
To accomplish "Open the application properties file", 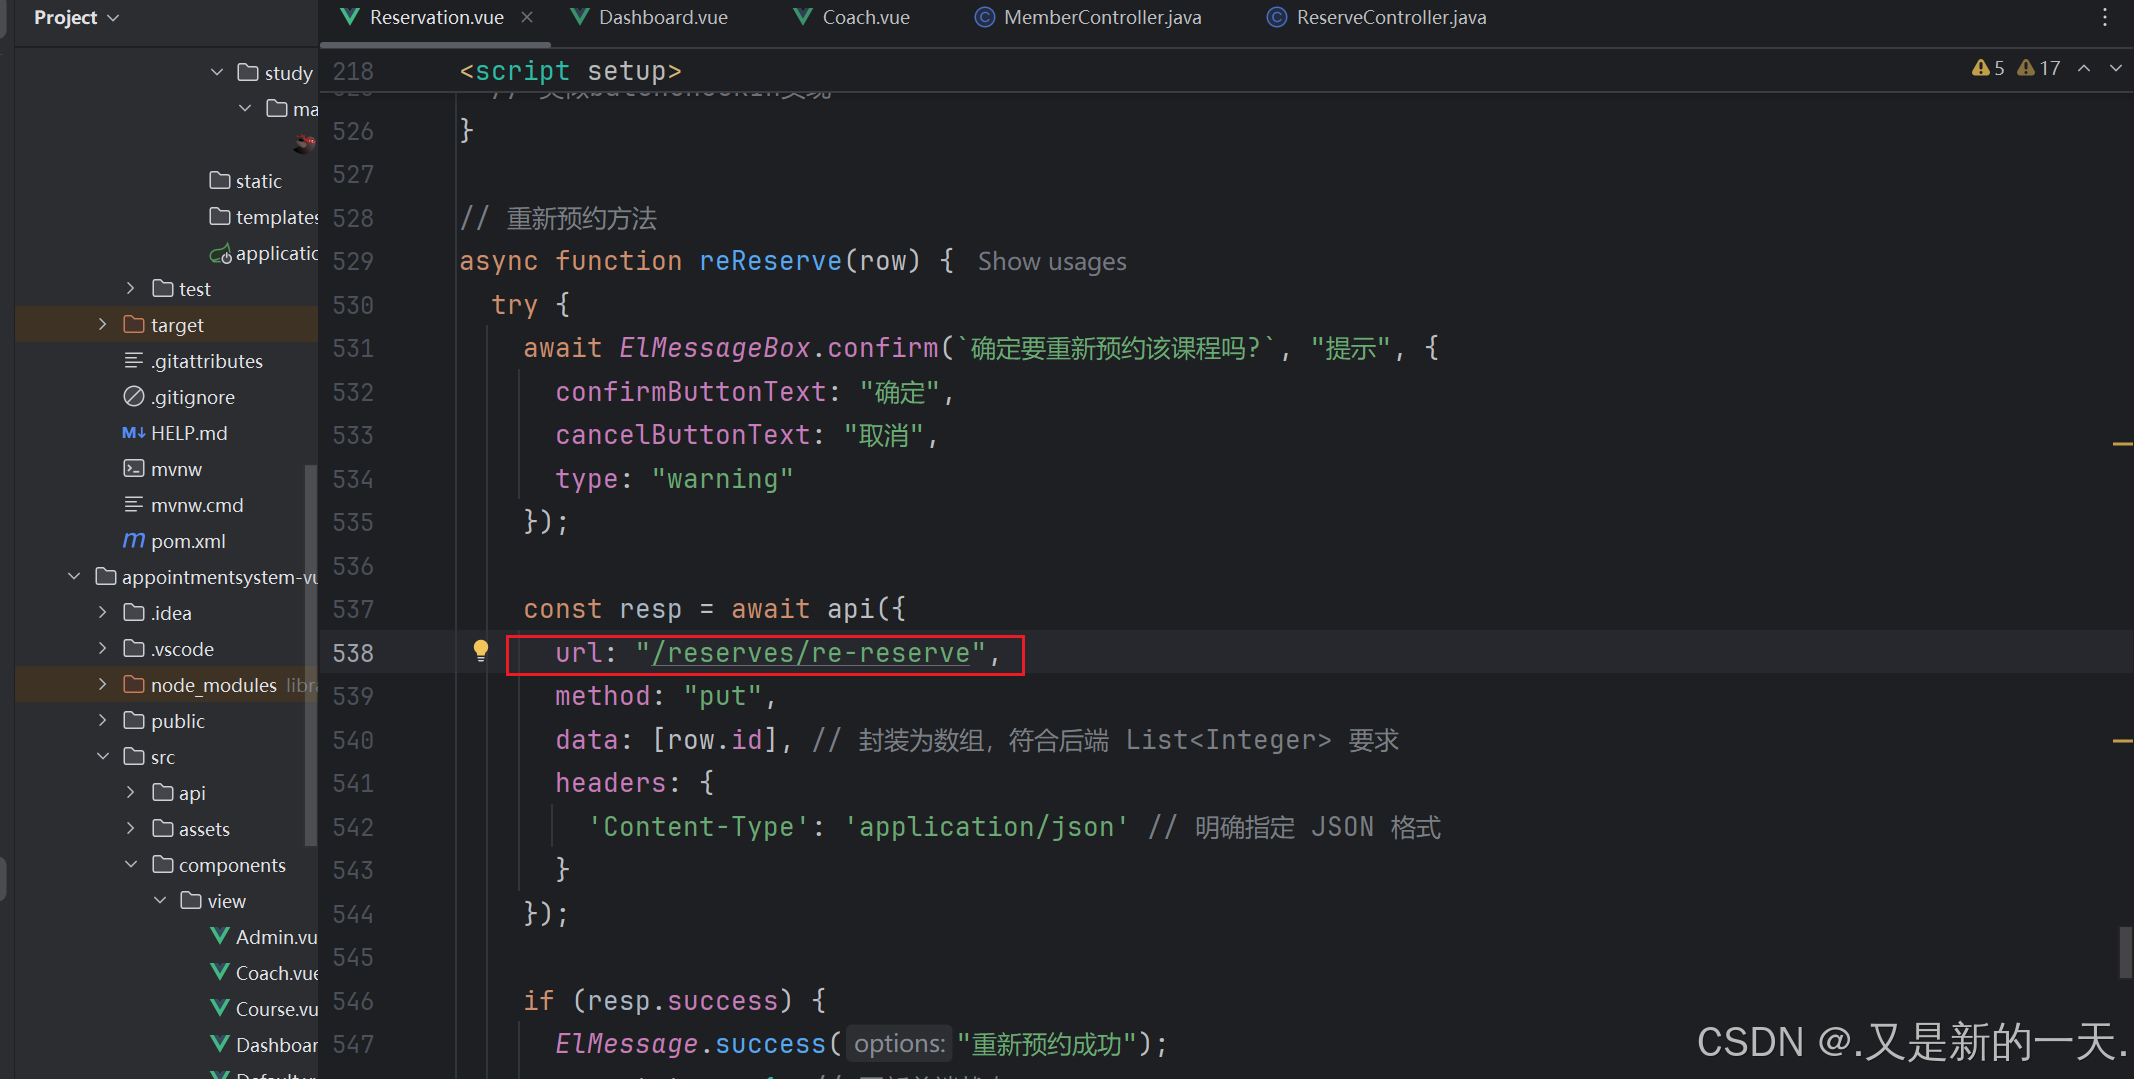I will click(264, 253).
